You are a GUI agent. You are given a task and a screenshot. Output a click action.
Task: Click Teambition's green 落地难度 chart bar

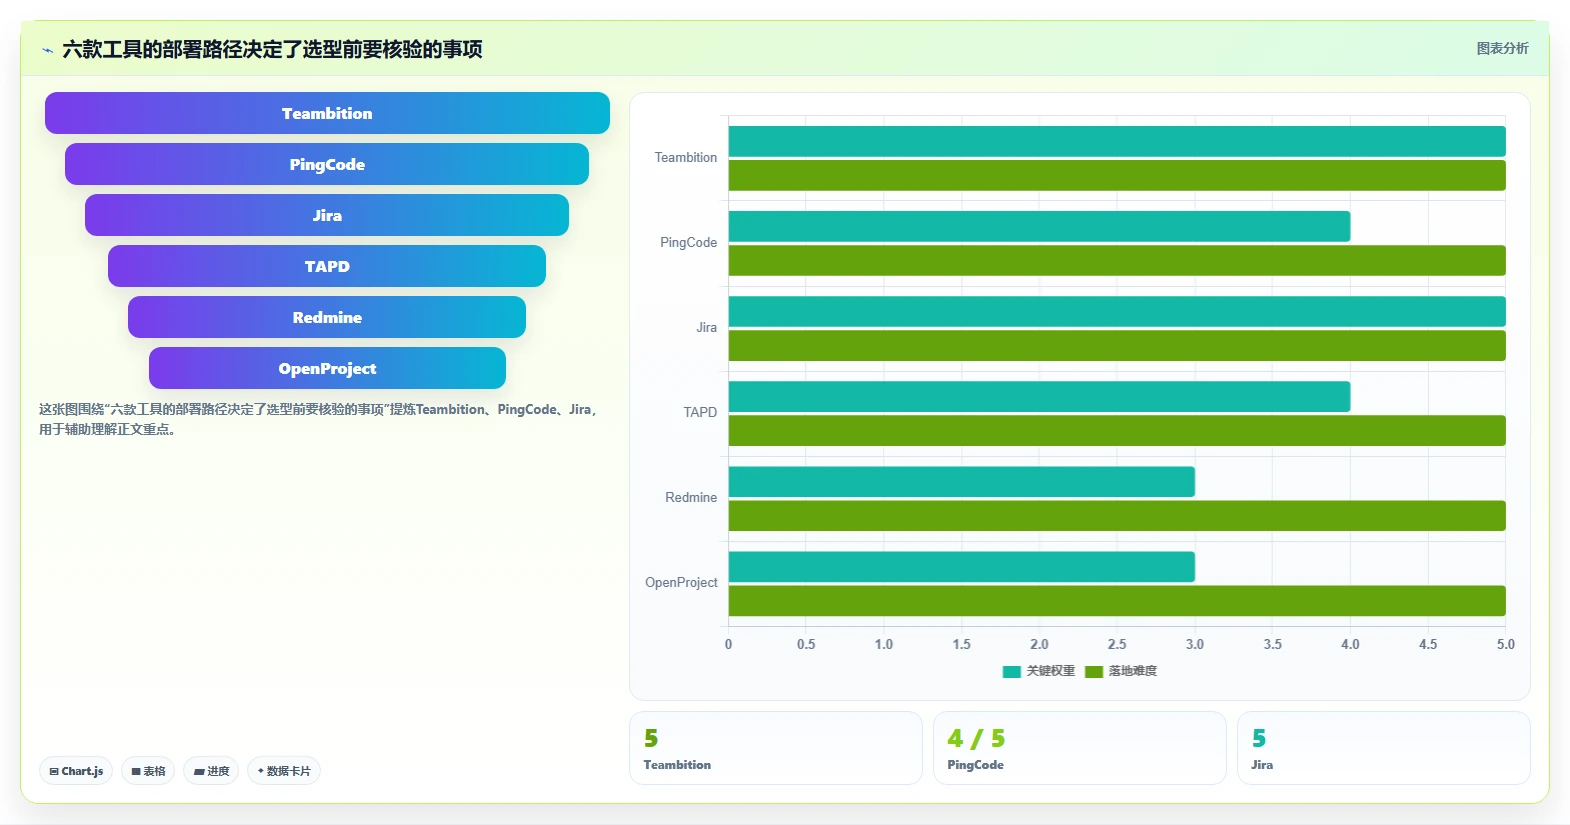coord(1117,175)
